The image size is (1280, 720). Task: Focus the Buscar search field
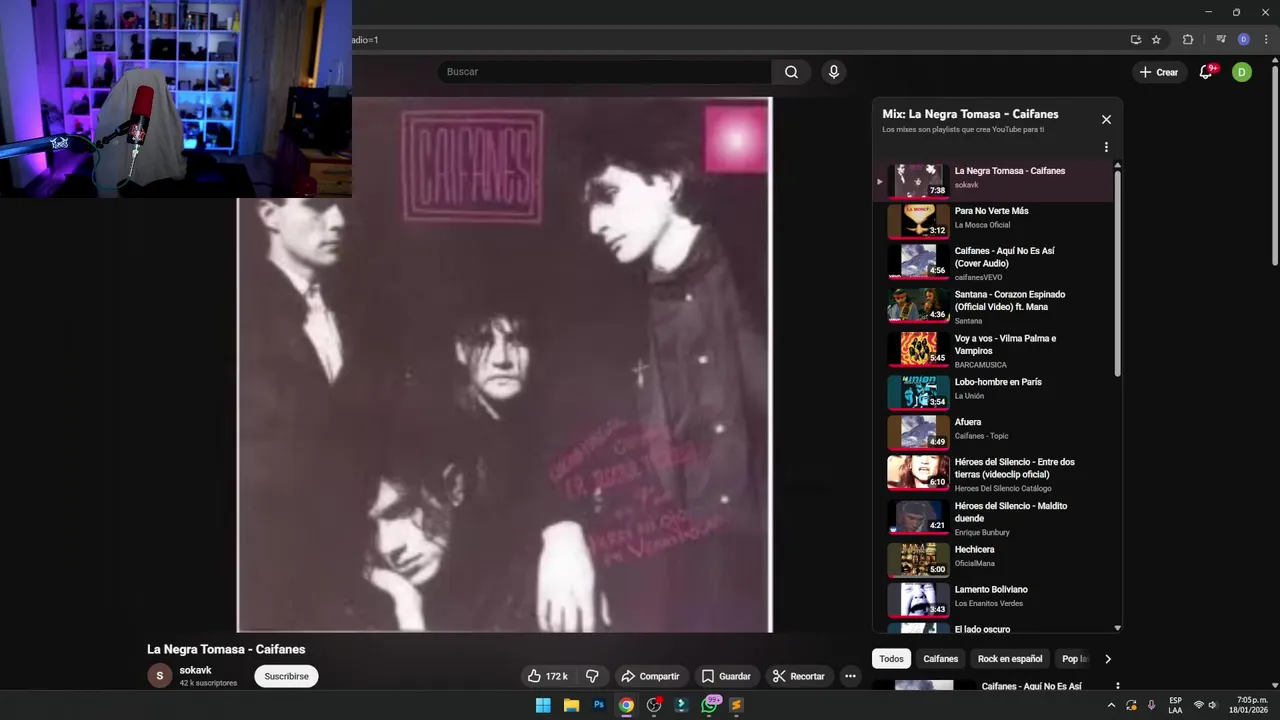click(x=604, y=72)
